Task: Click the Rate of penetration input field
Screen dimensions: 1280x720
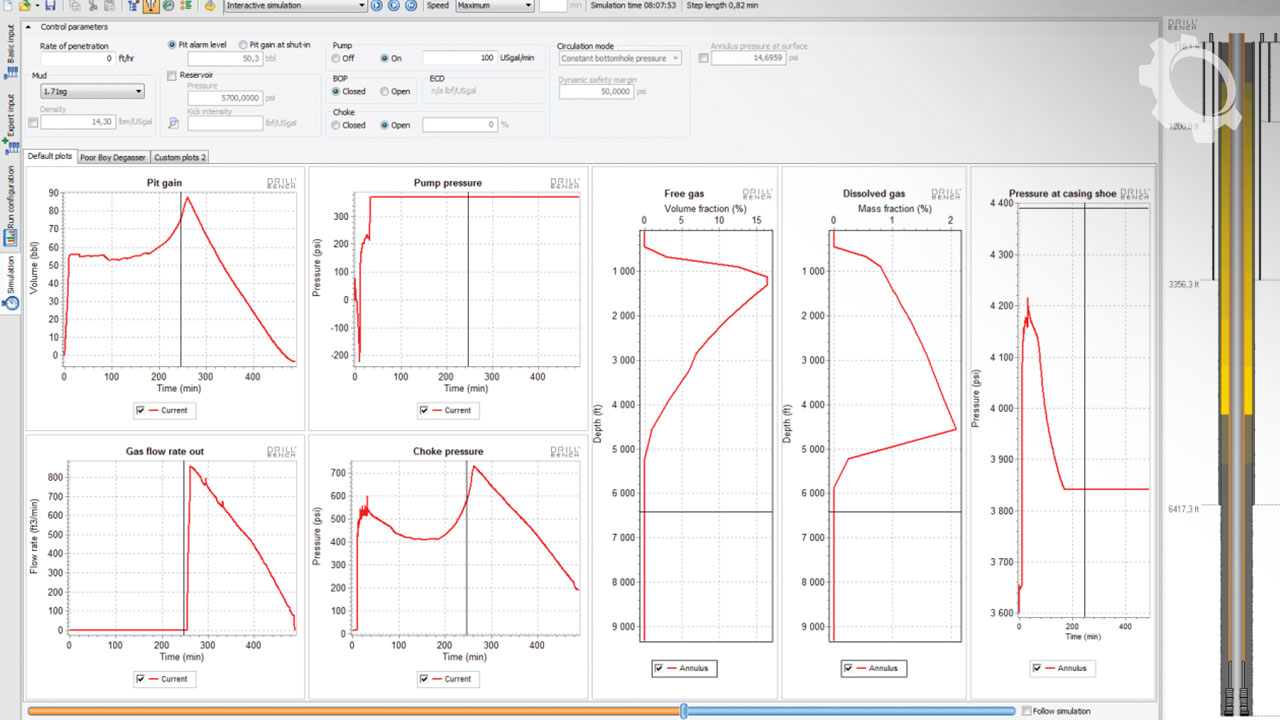Action: [77, 58]
